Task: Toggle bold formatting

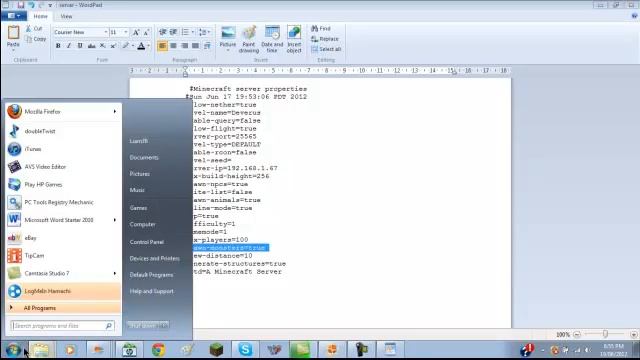Action: (x=58, y=46)
